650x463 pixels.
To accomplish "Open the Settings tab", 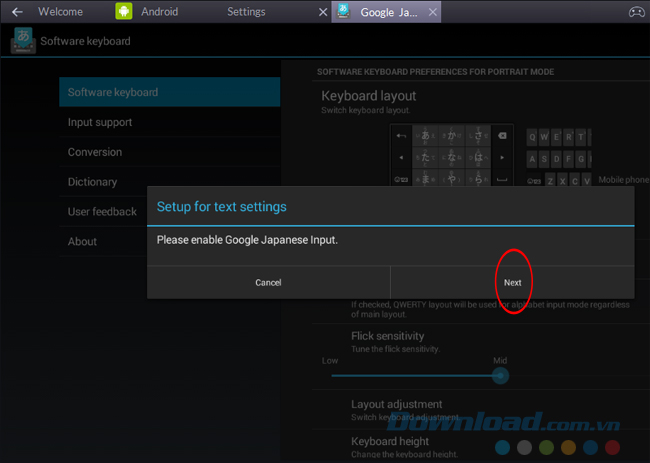I will (x=246, y=12).
